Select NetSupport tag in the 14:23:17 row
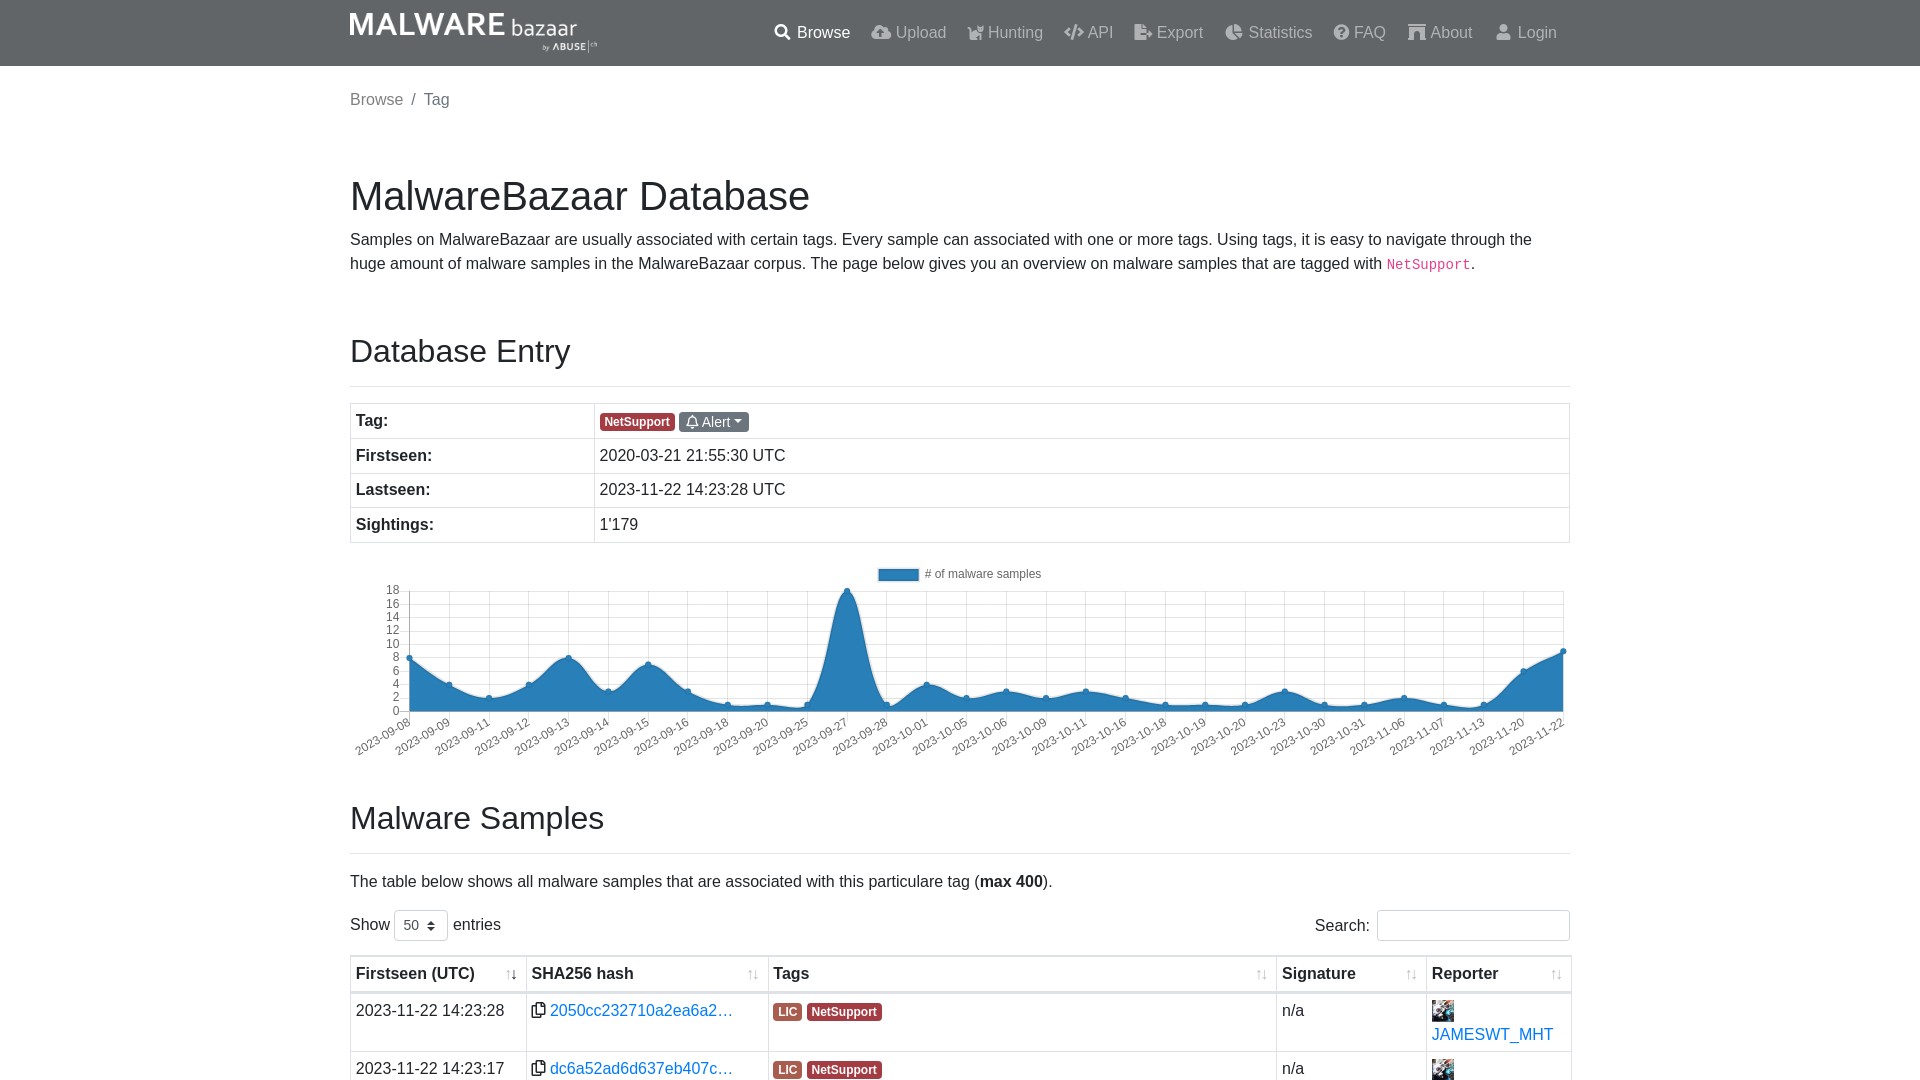Image resolution: width=1920 pixels, height=1080 pixels. click(x=844, y=1070)
